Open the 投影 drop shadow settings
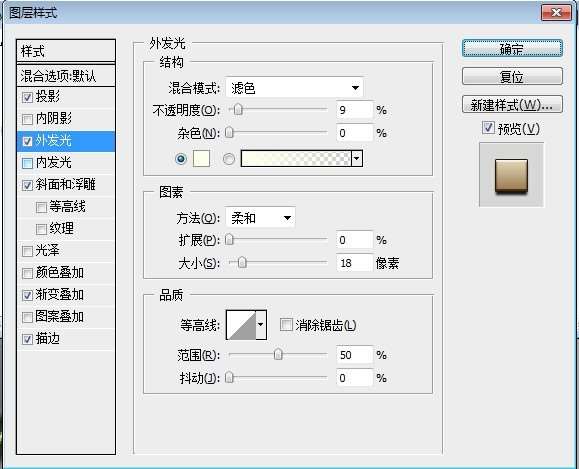 coord(48,97)
